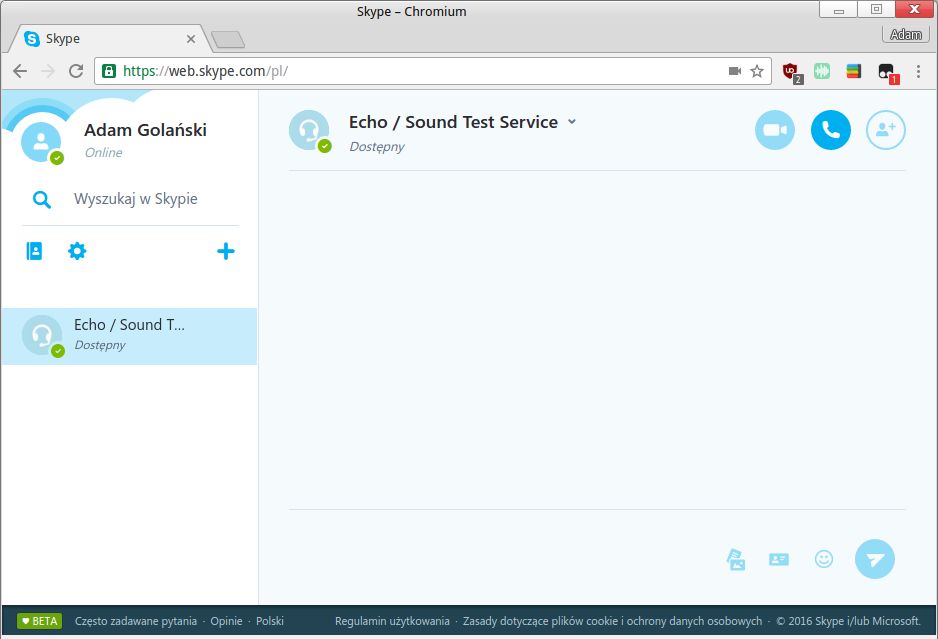Click the send message button
Screen dimensions: 938x639
click(875, 559)
